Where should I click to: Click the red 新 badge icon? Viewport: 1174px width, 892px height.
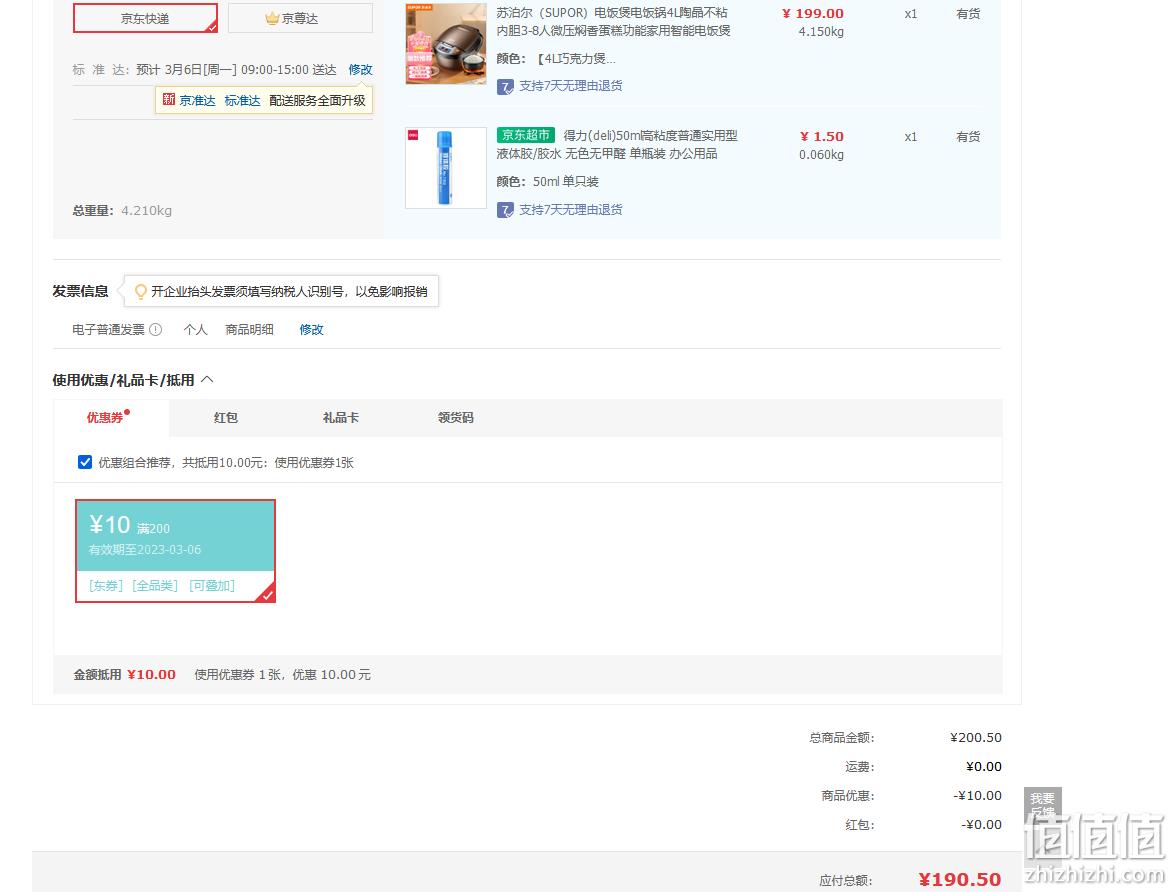[168, 100]
